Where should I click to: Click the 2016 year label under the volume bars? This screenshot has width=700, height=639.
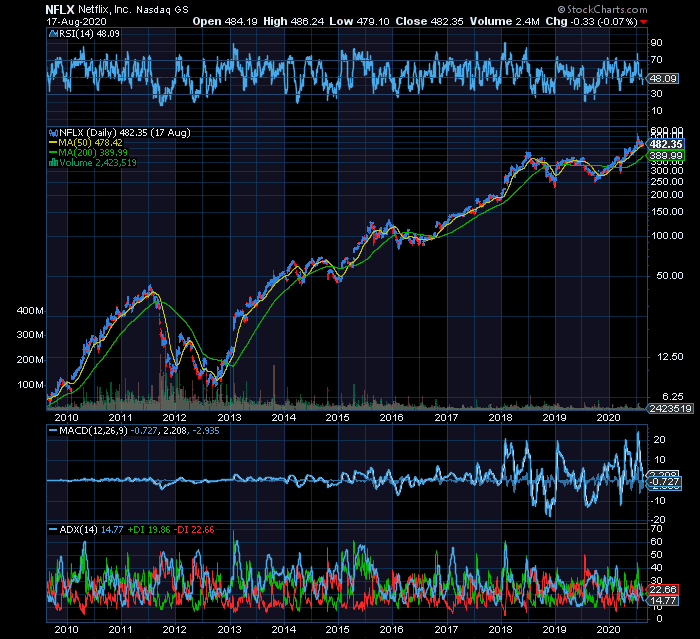[392, 418]
